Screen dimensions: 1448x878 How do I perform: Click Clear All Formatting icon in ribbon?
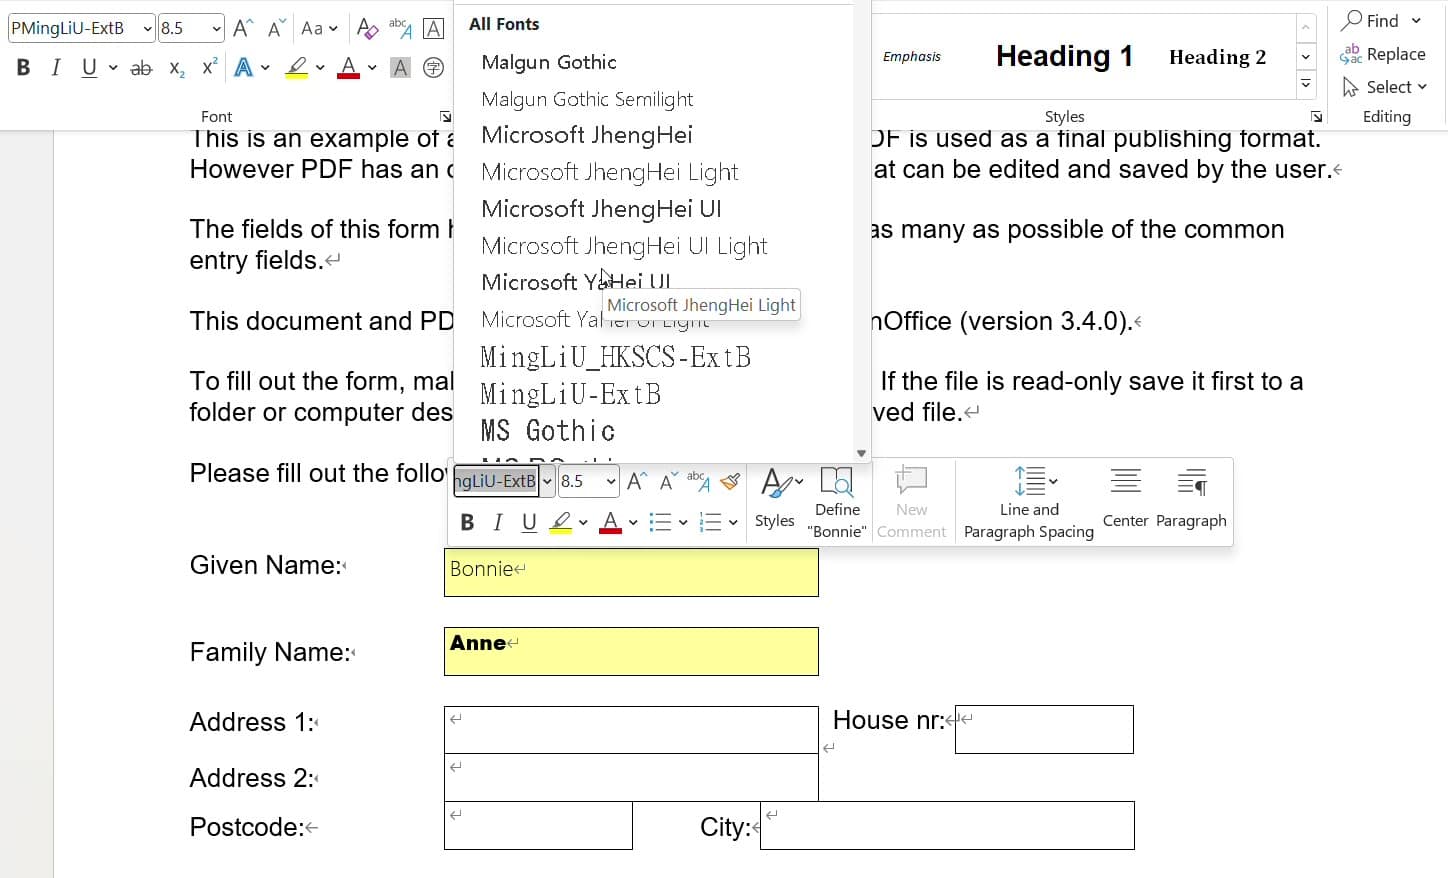click(x=367, y=28)
